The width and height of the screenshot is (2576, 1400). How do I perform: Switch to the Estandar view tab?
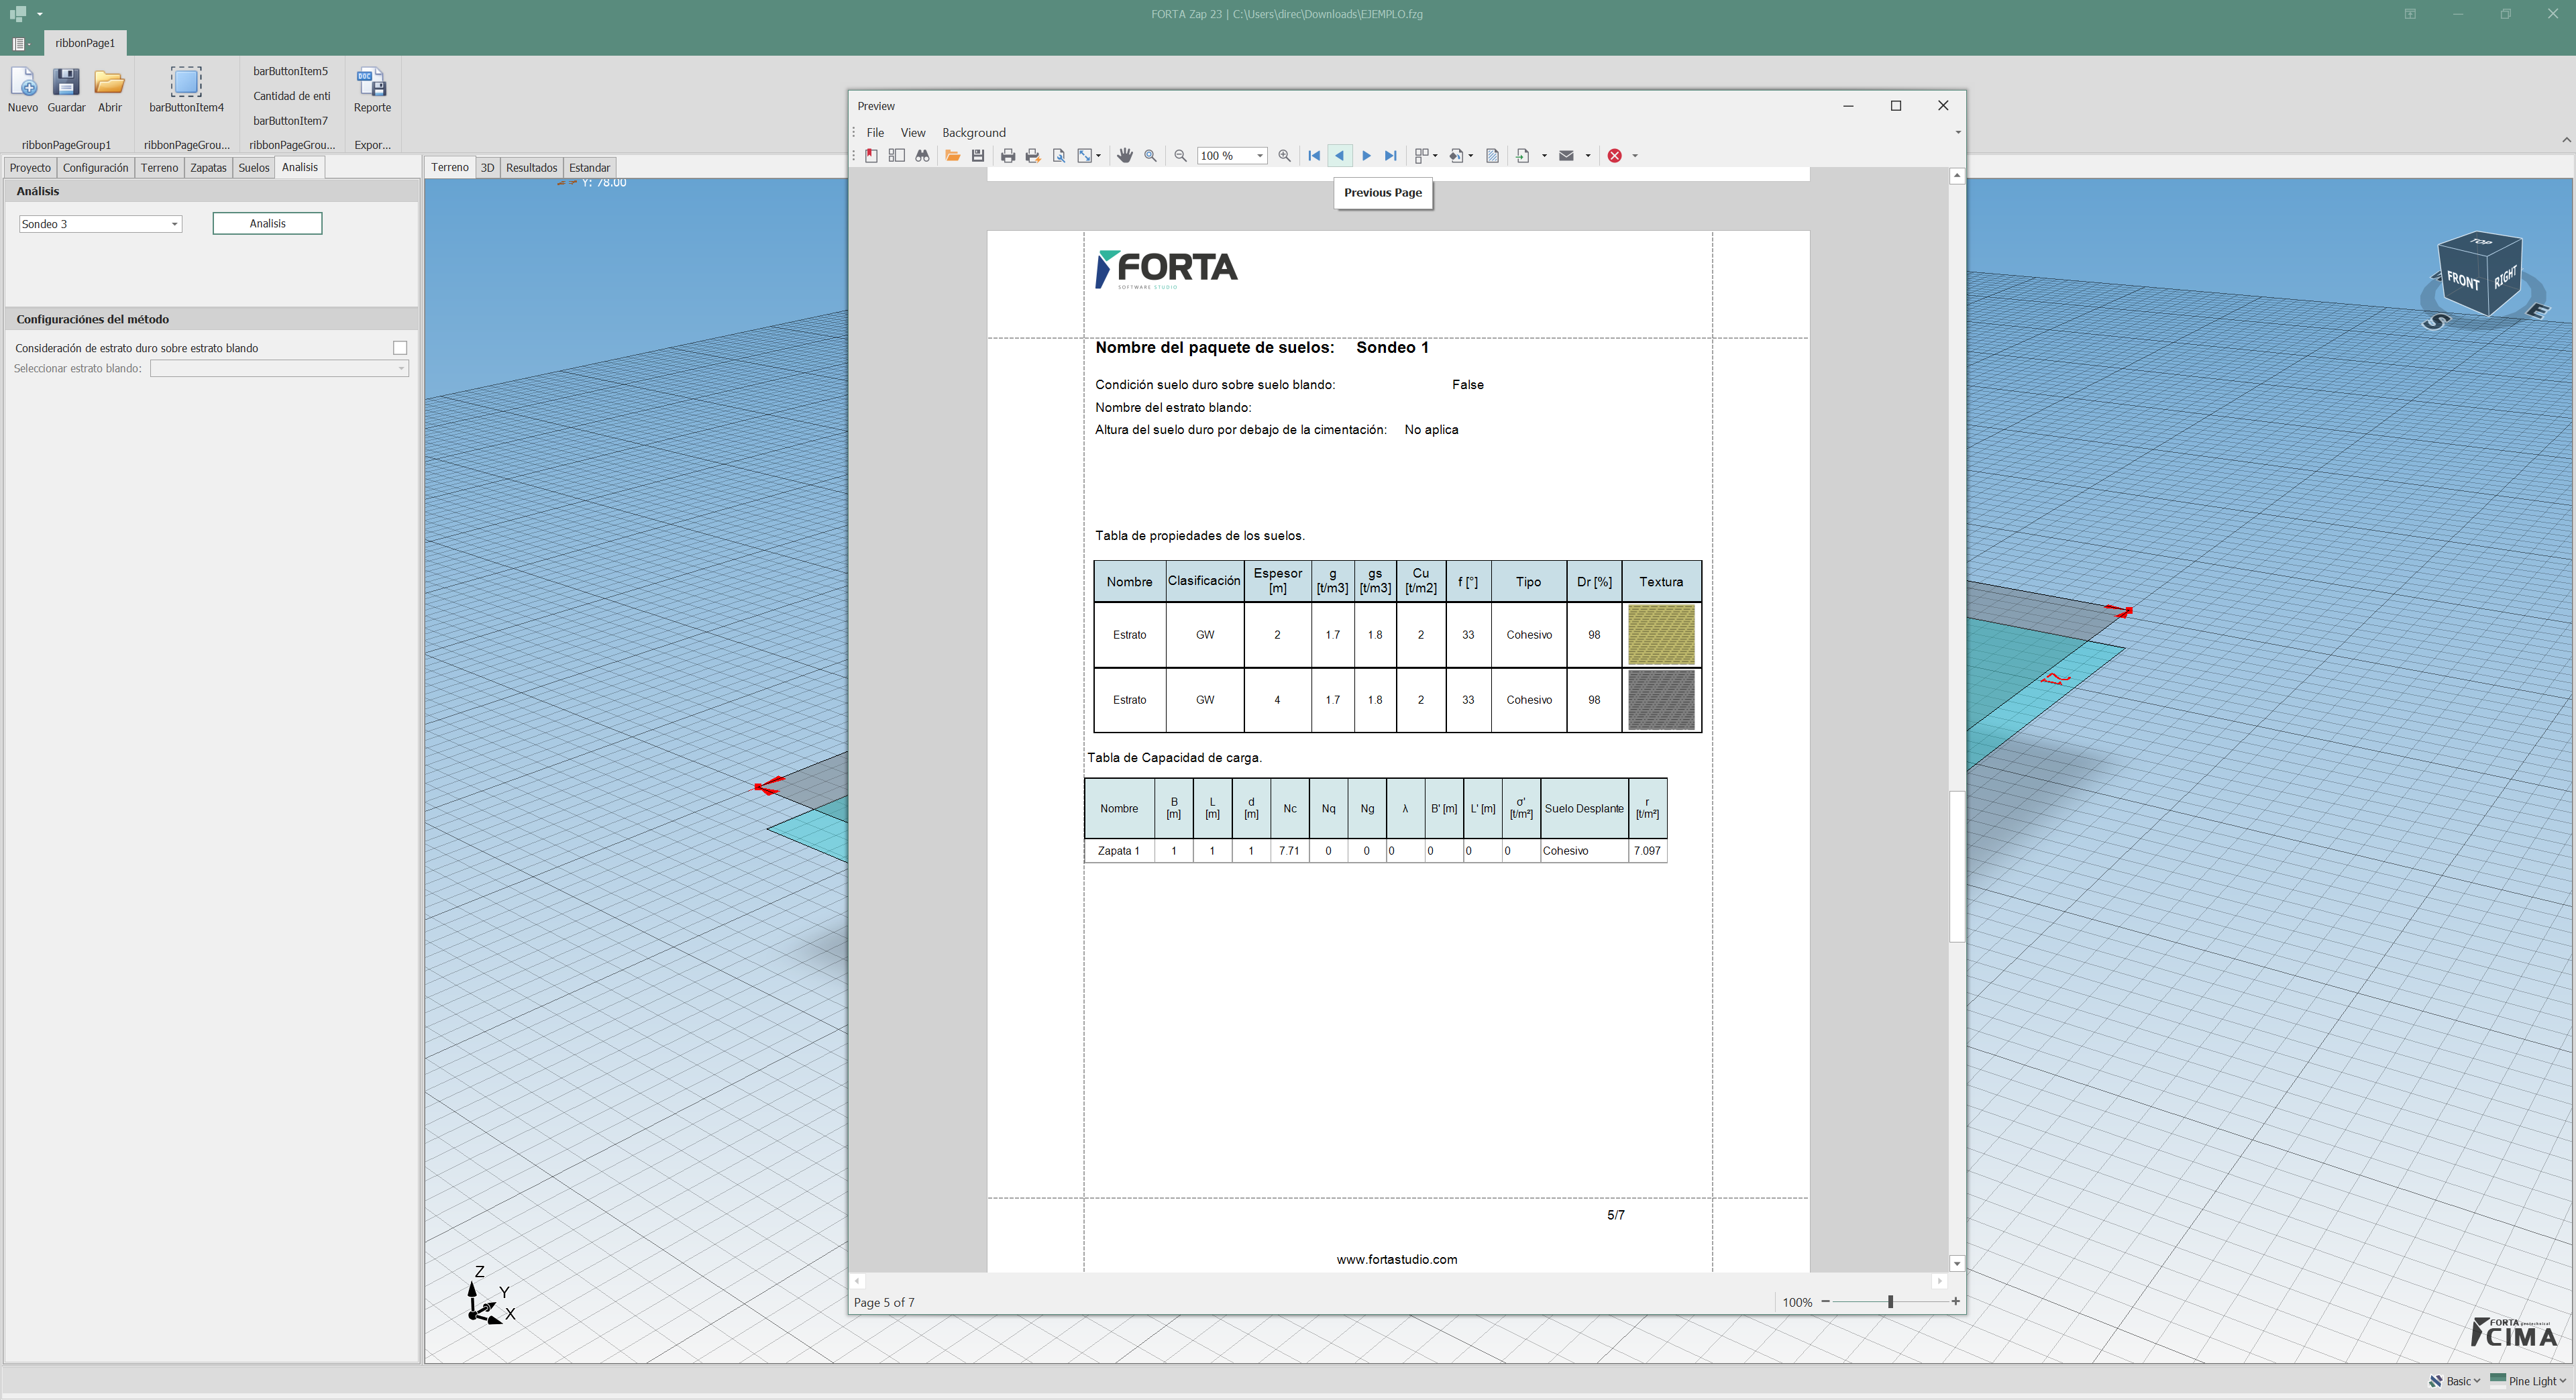(x=589, y=168)
